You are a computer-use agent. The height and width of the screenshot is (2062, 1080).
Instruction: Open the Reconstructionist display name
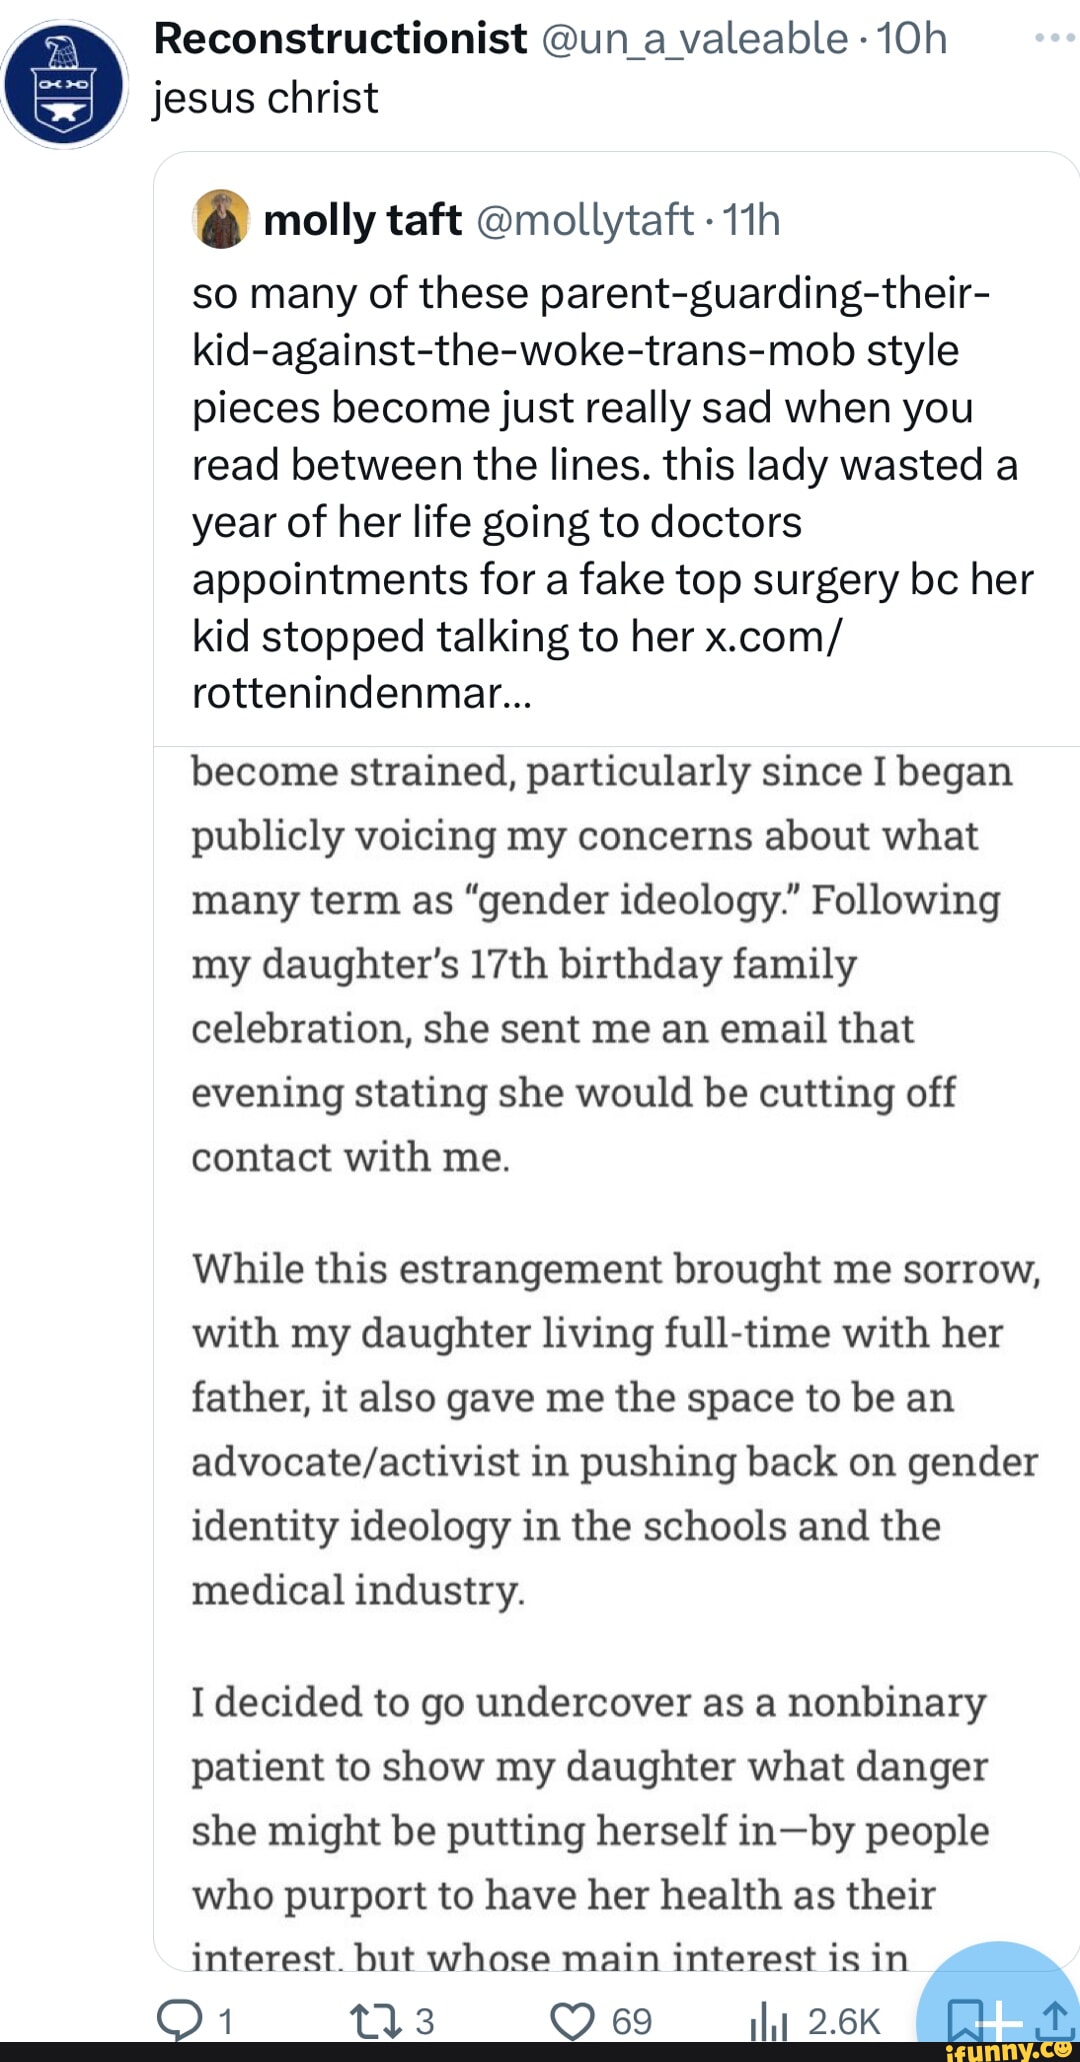coord(340,38)
